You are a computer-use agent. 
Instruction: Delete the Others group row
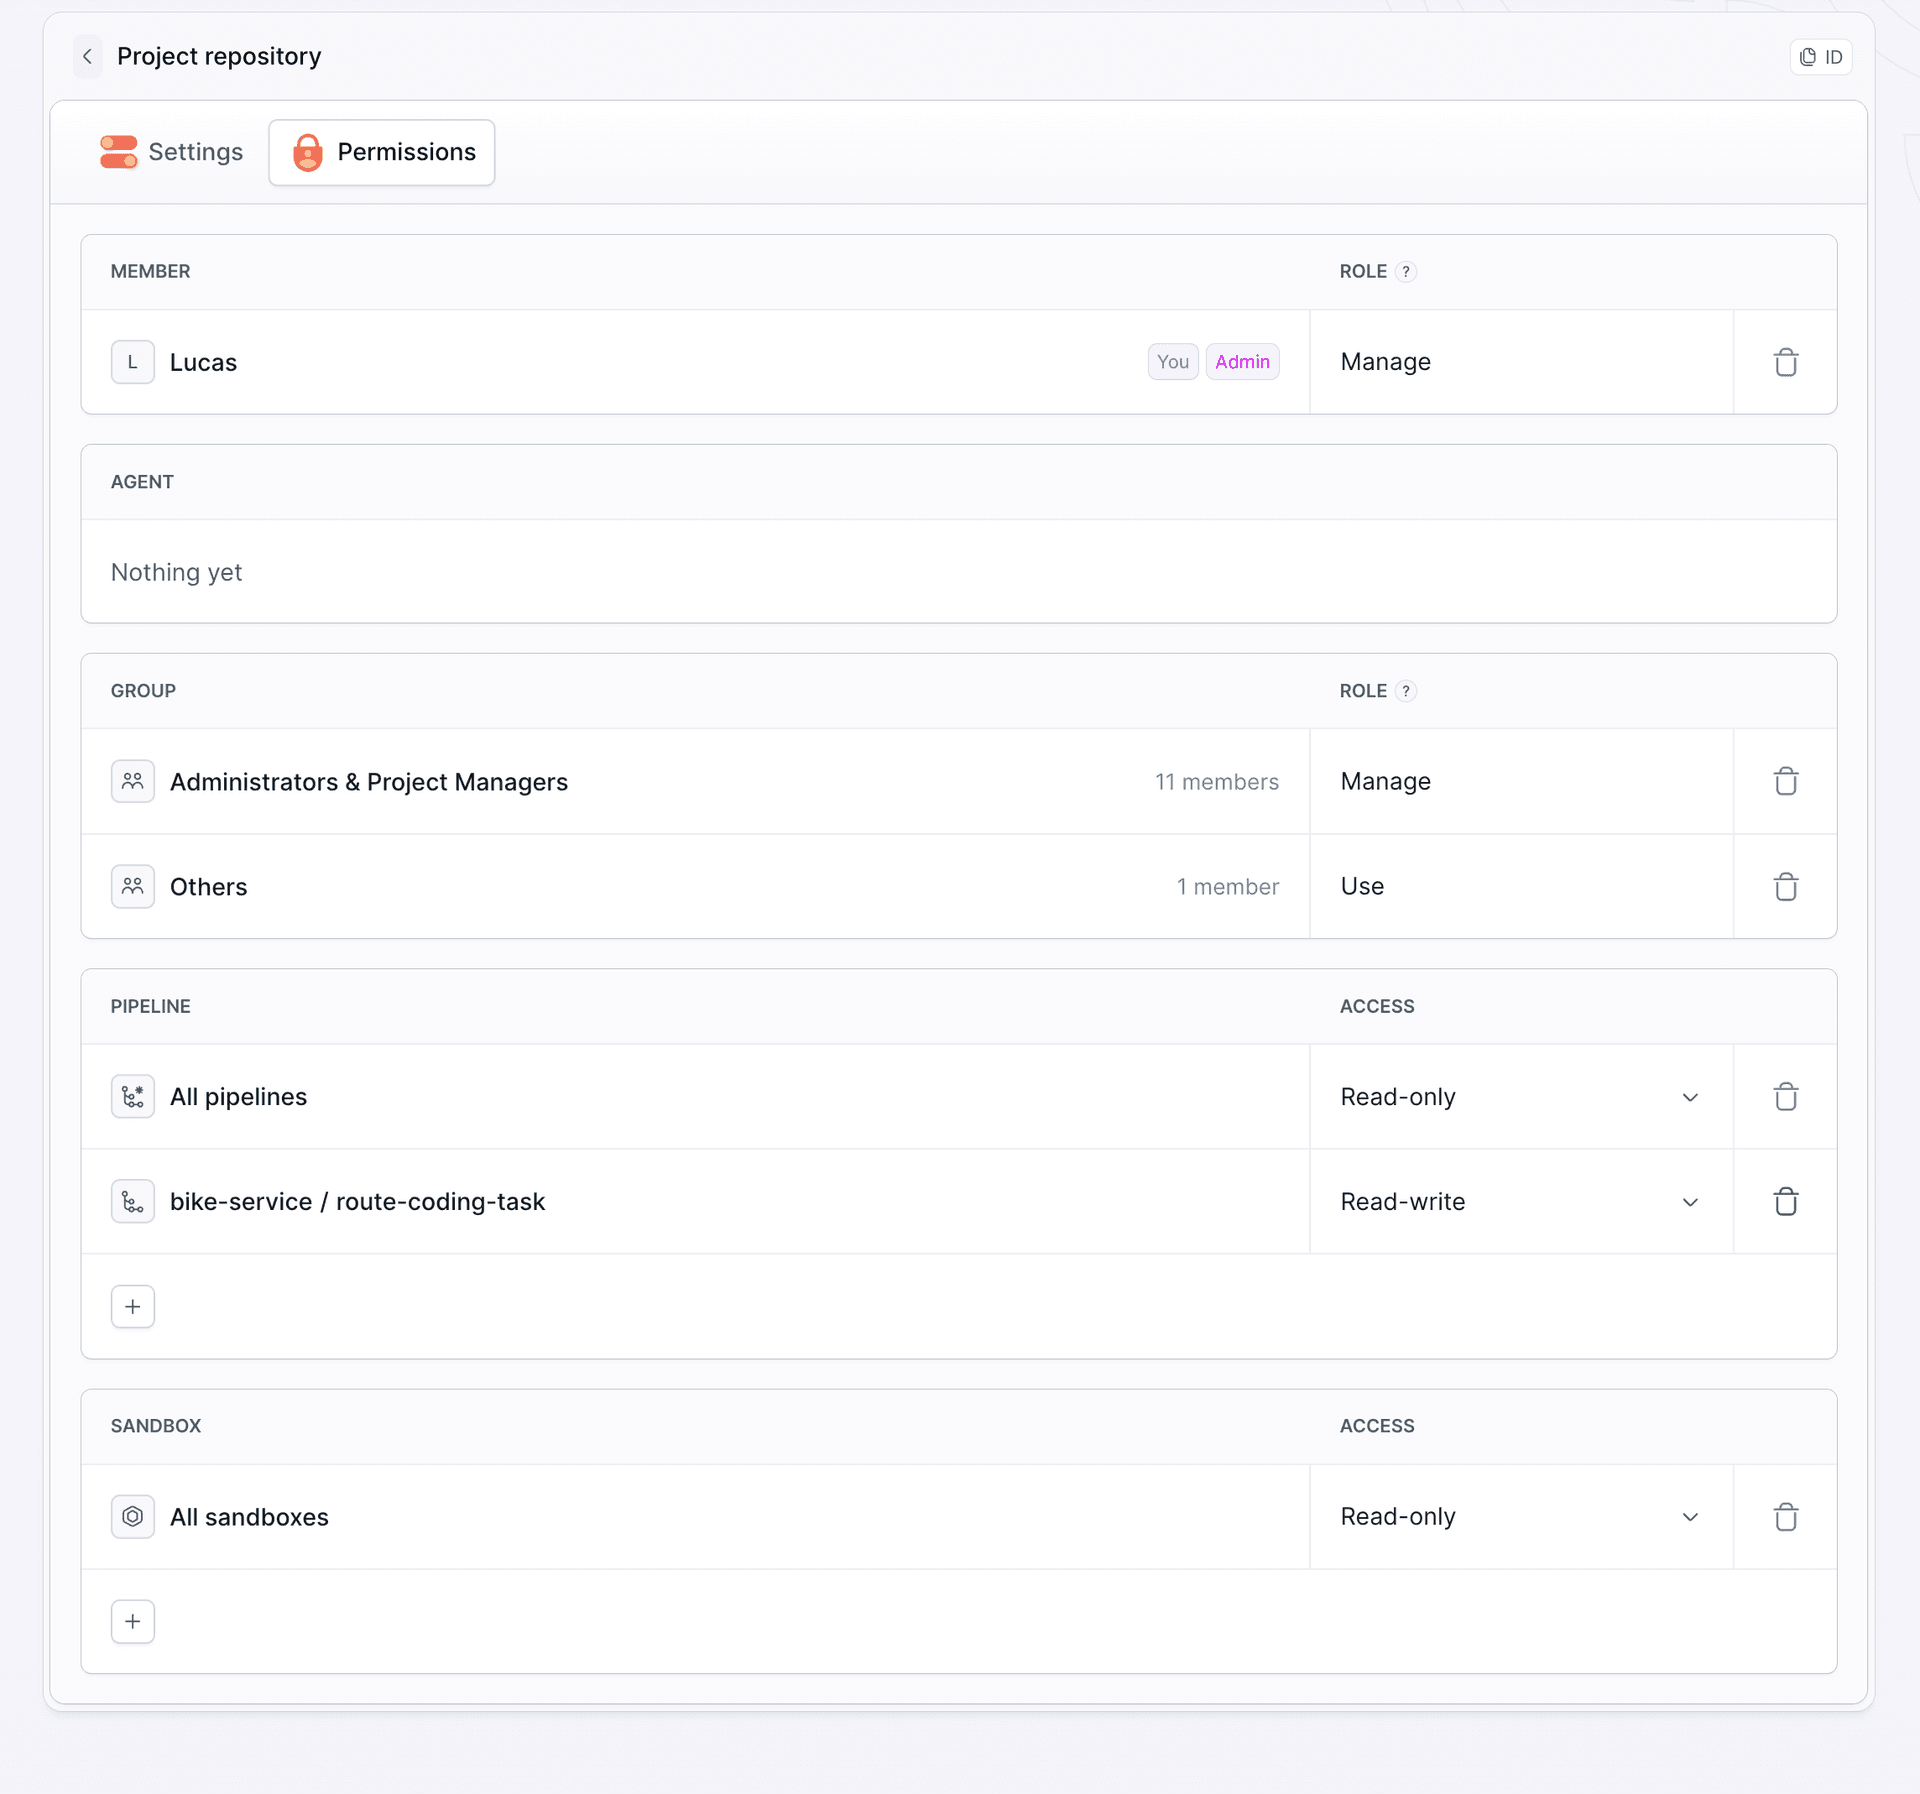point(1785,887)
